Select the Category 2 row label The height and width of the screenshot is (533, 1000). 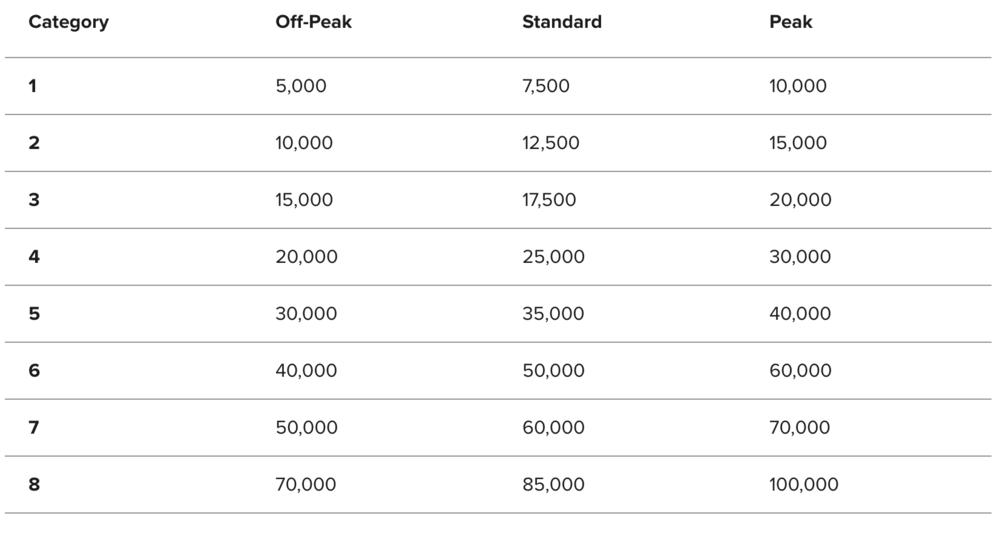[x=34, y=143]
